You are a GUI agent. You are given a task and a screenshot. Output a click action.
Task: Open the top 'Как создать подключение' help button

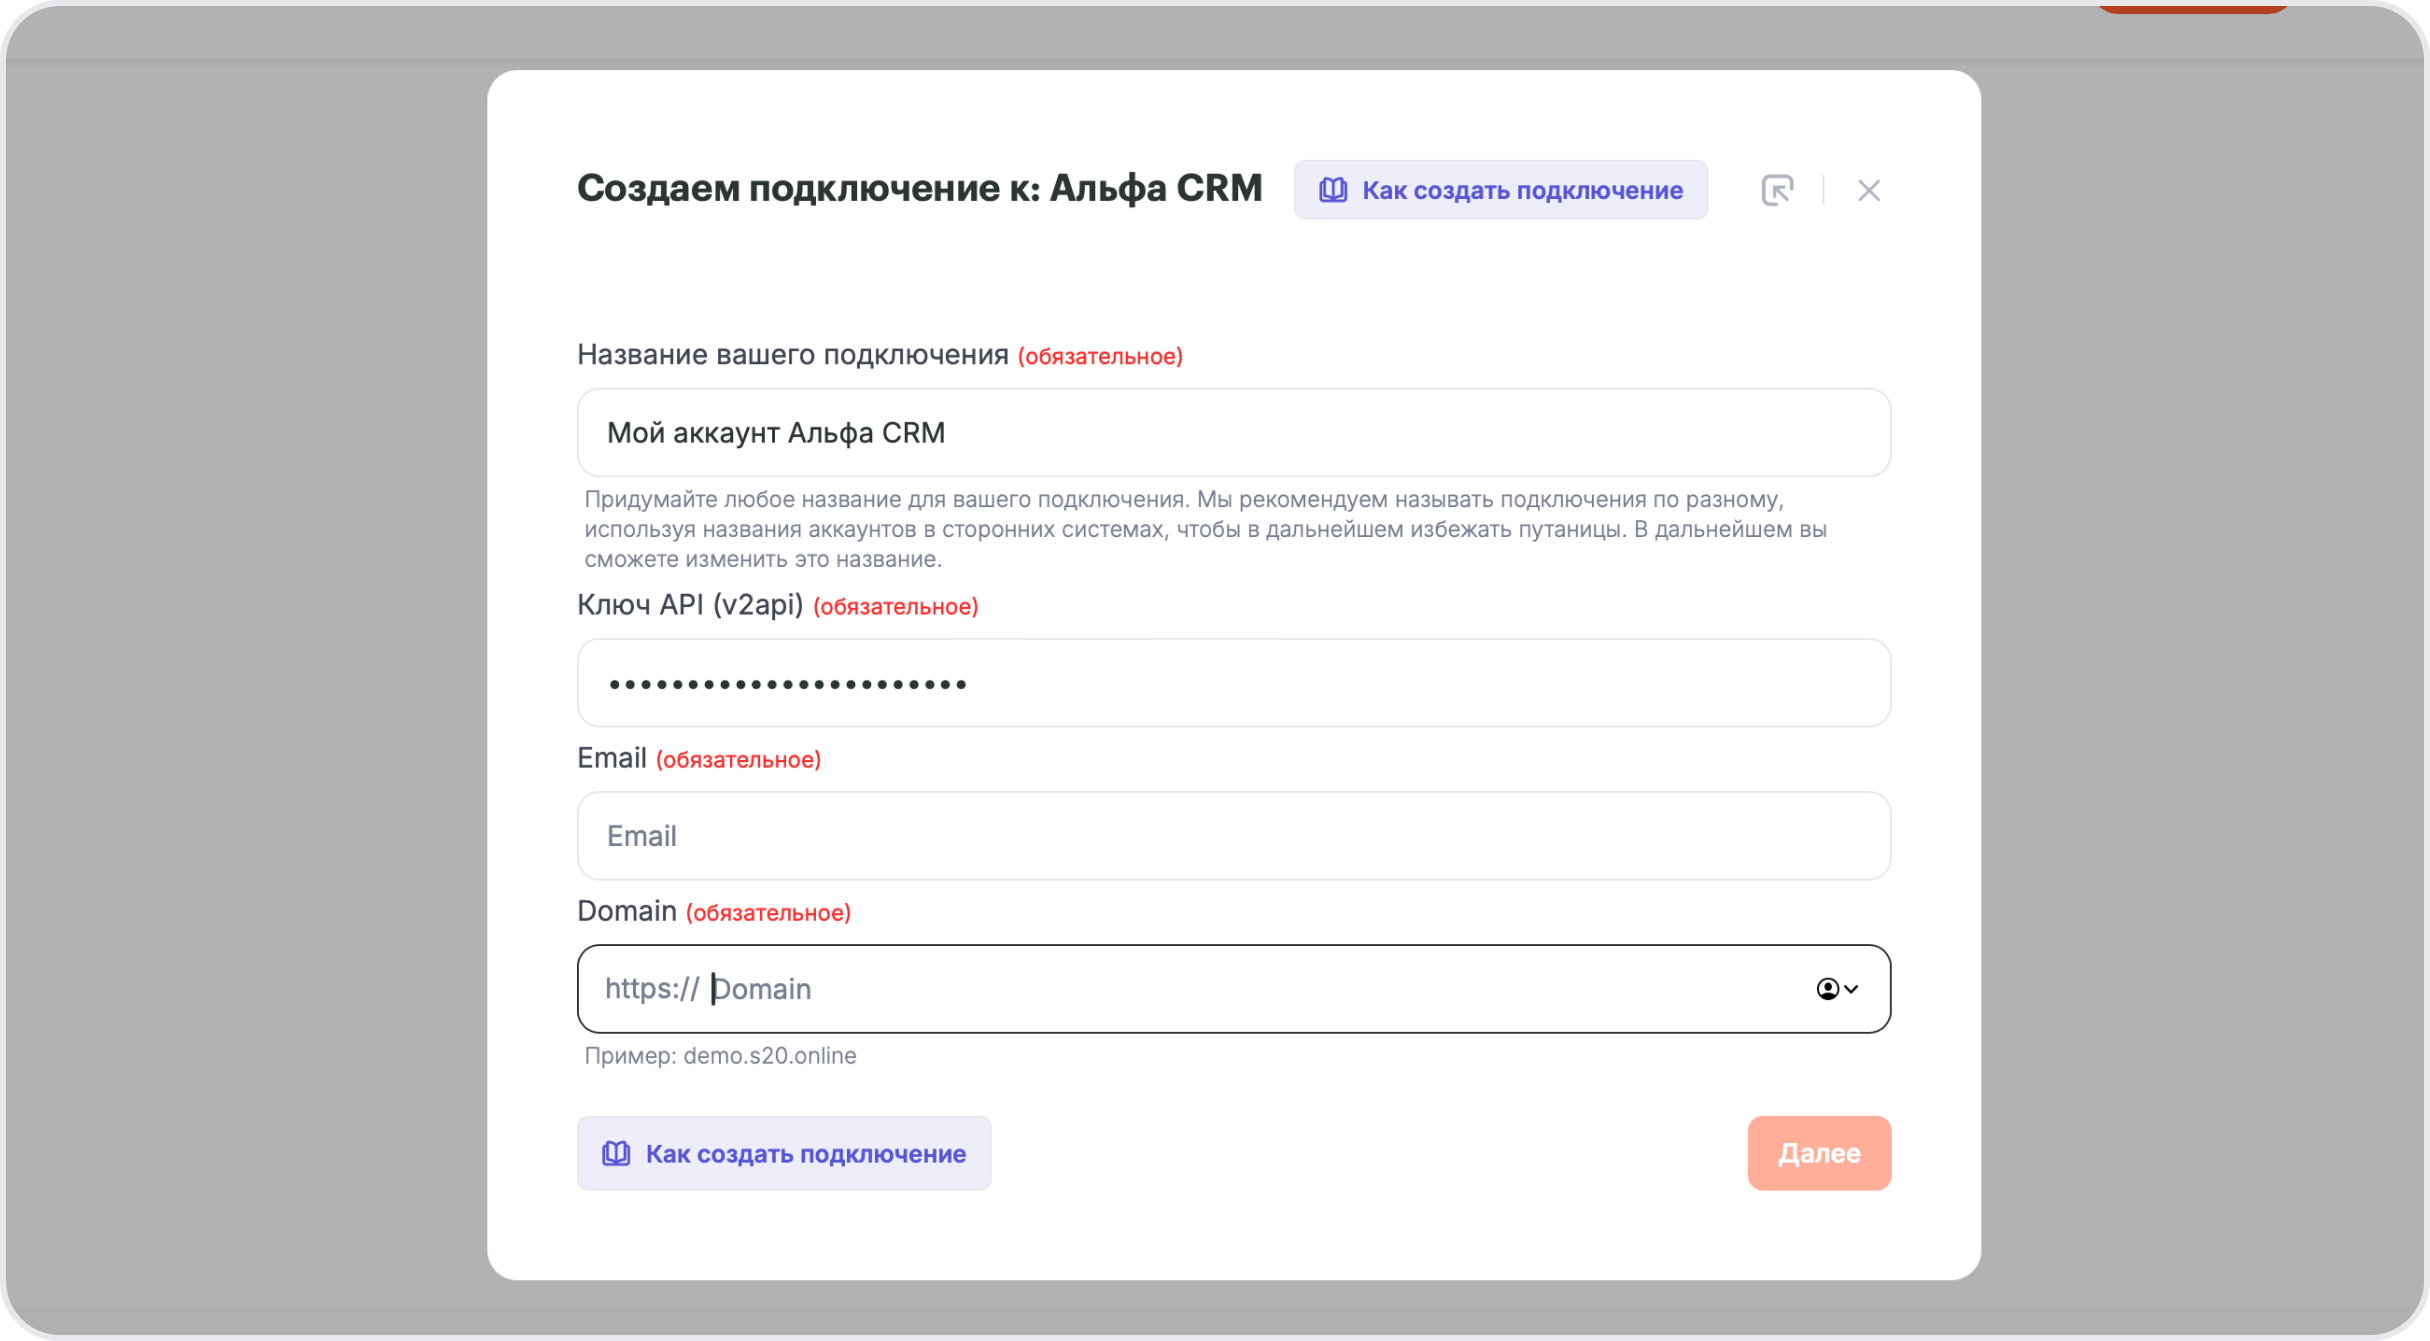tap(1500, 190)
